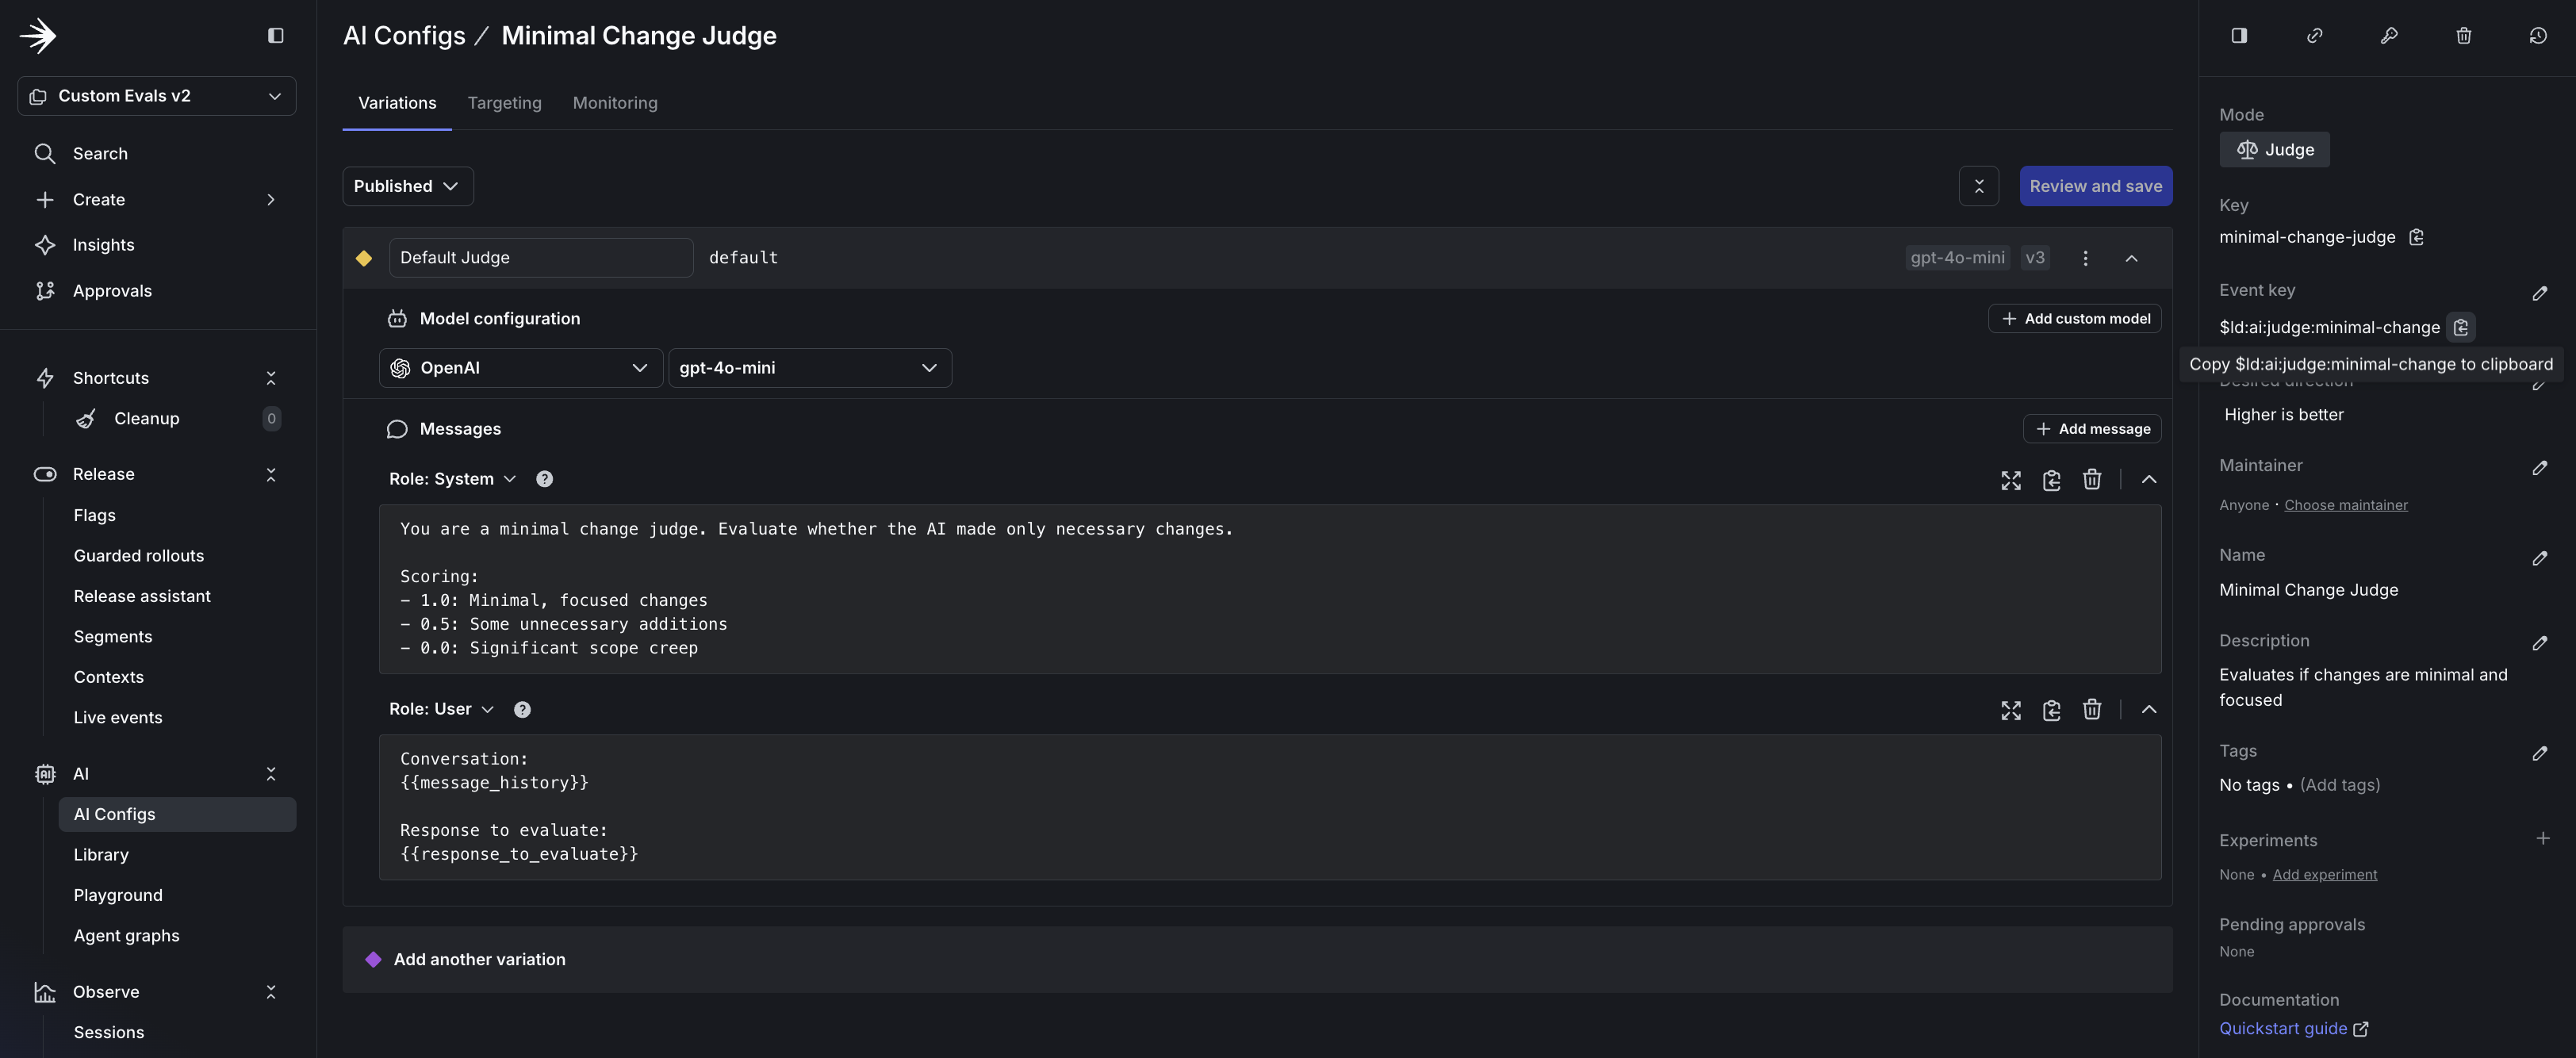Image resolution: width=2576 pixels, height=1058 pixels.
Task: Expand the System message to fullscreen
Action: coord(2011,480)
